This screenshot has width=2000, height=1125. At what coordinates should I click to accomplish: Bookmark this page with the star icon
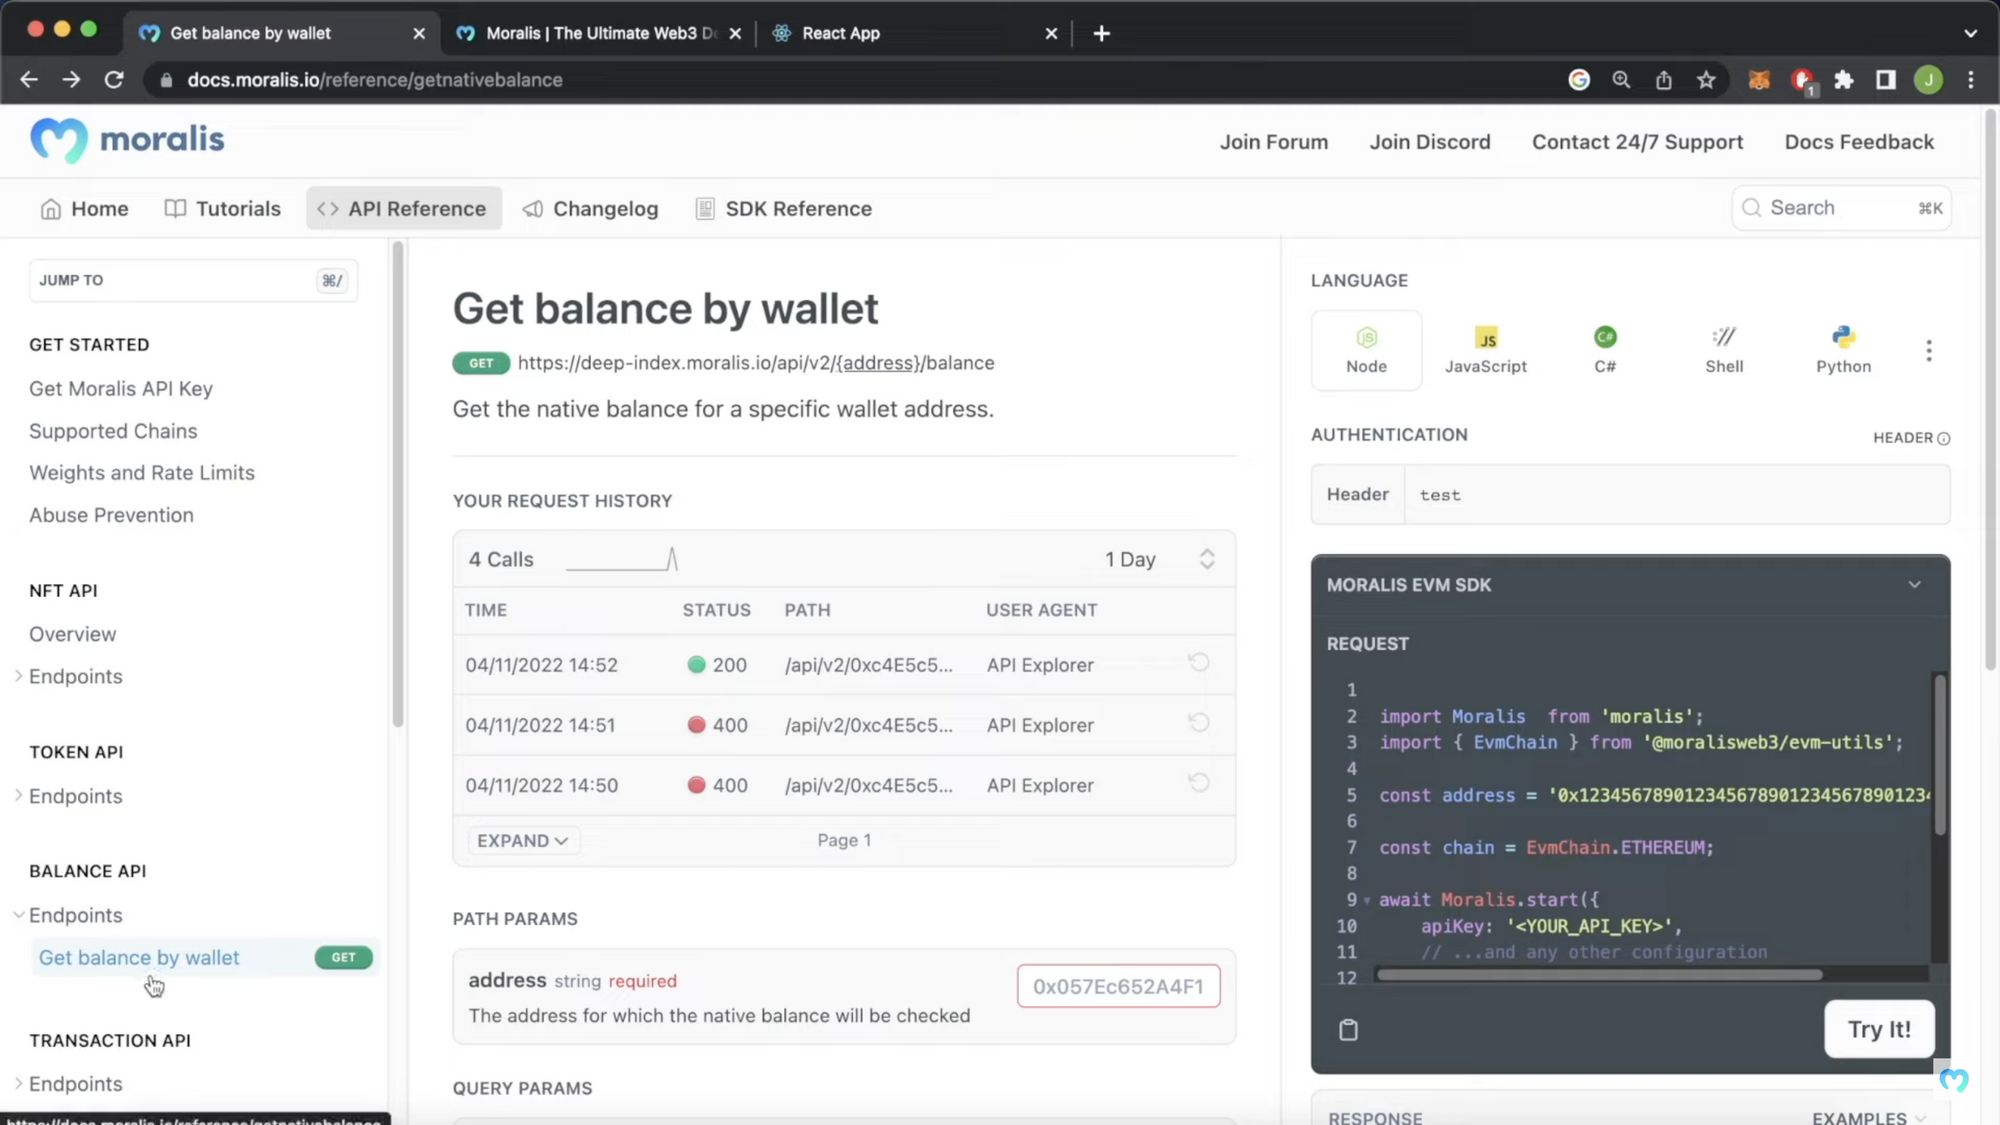pyautogui.click(x=1706, y=80)
